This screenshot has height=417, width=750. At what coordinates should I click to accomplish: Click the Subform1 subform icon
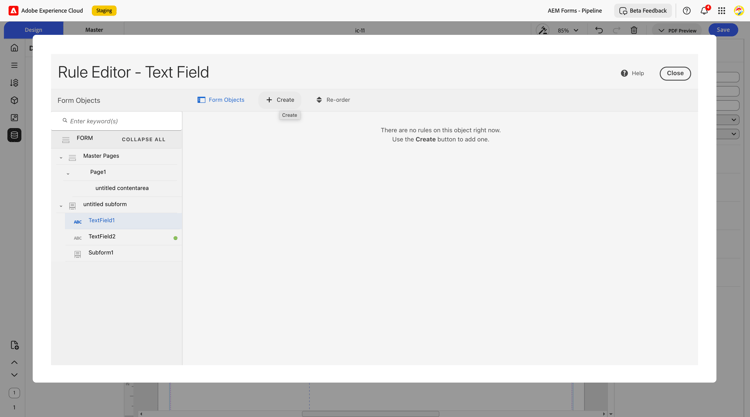pos(77,254)
